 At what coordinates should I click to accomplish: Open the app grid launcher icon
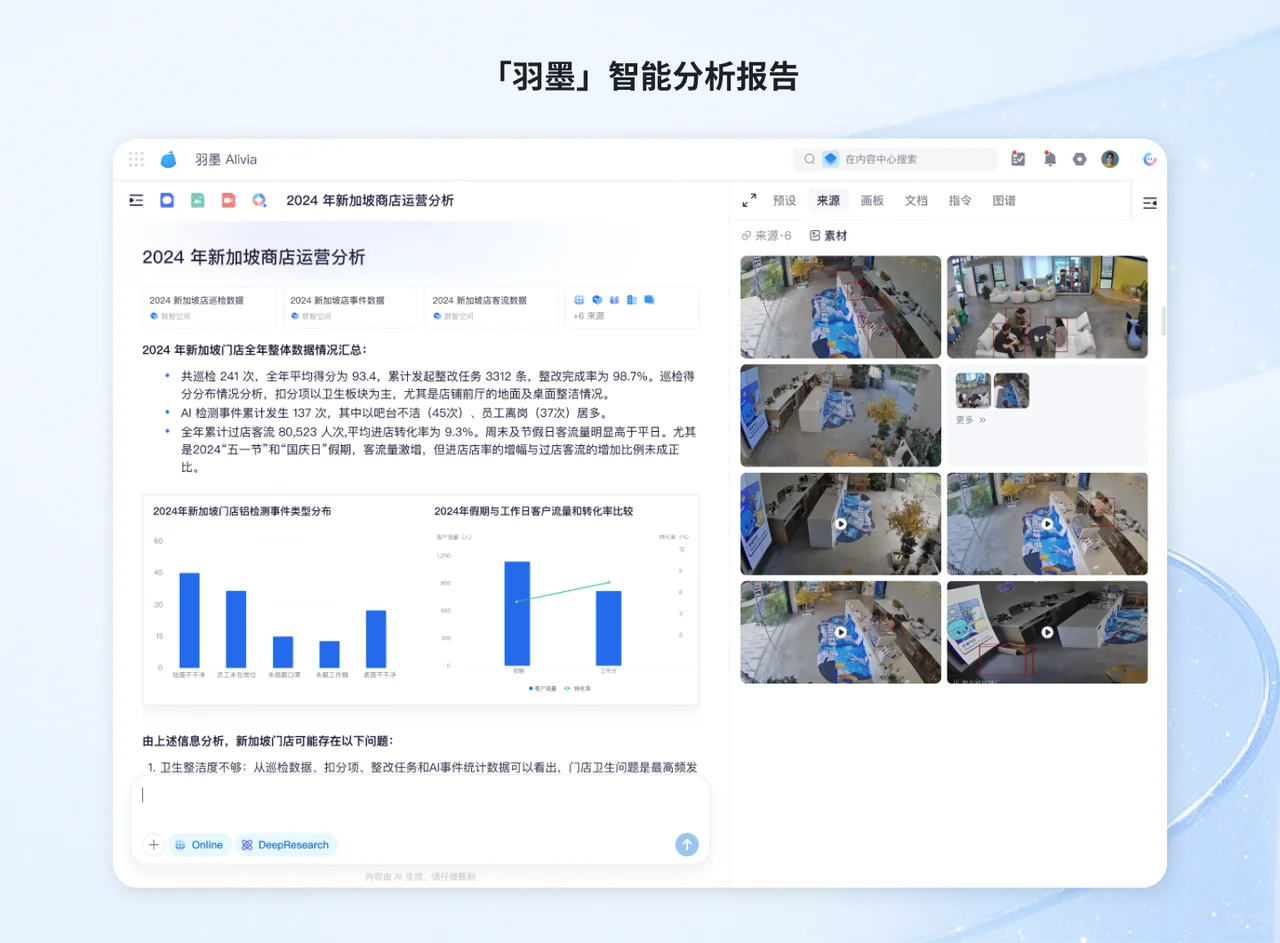coord(136,159)
